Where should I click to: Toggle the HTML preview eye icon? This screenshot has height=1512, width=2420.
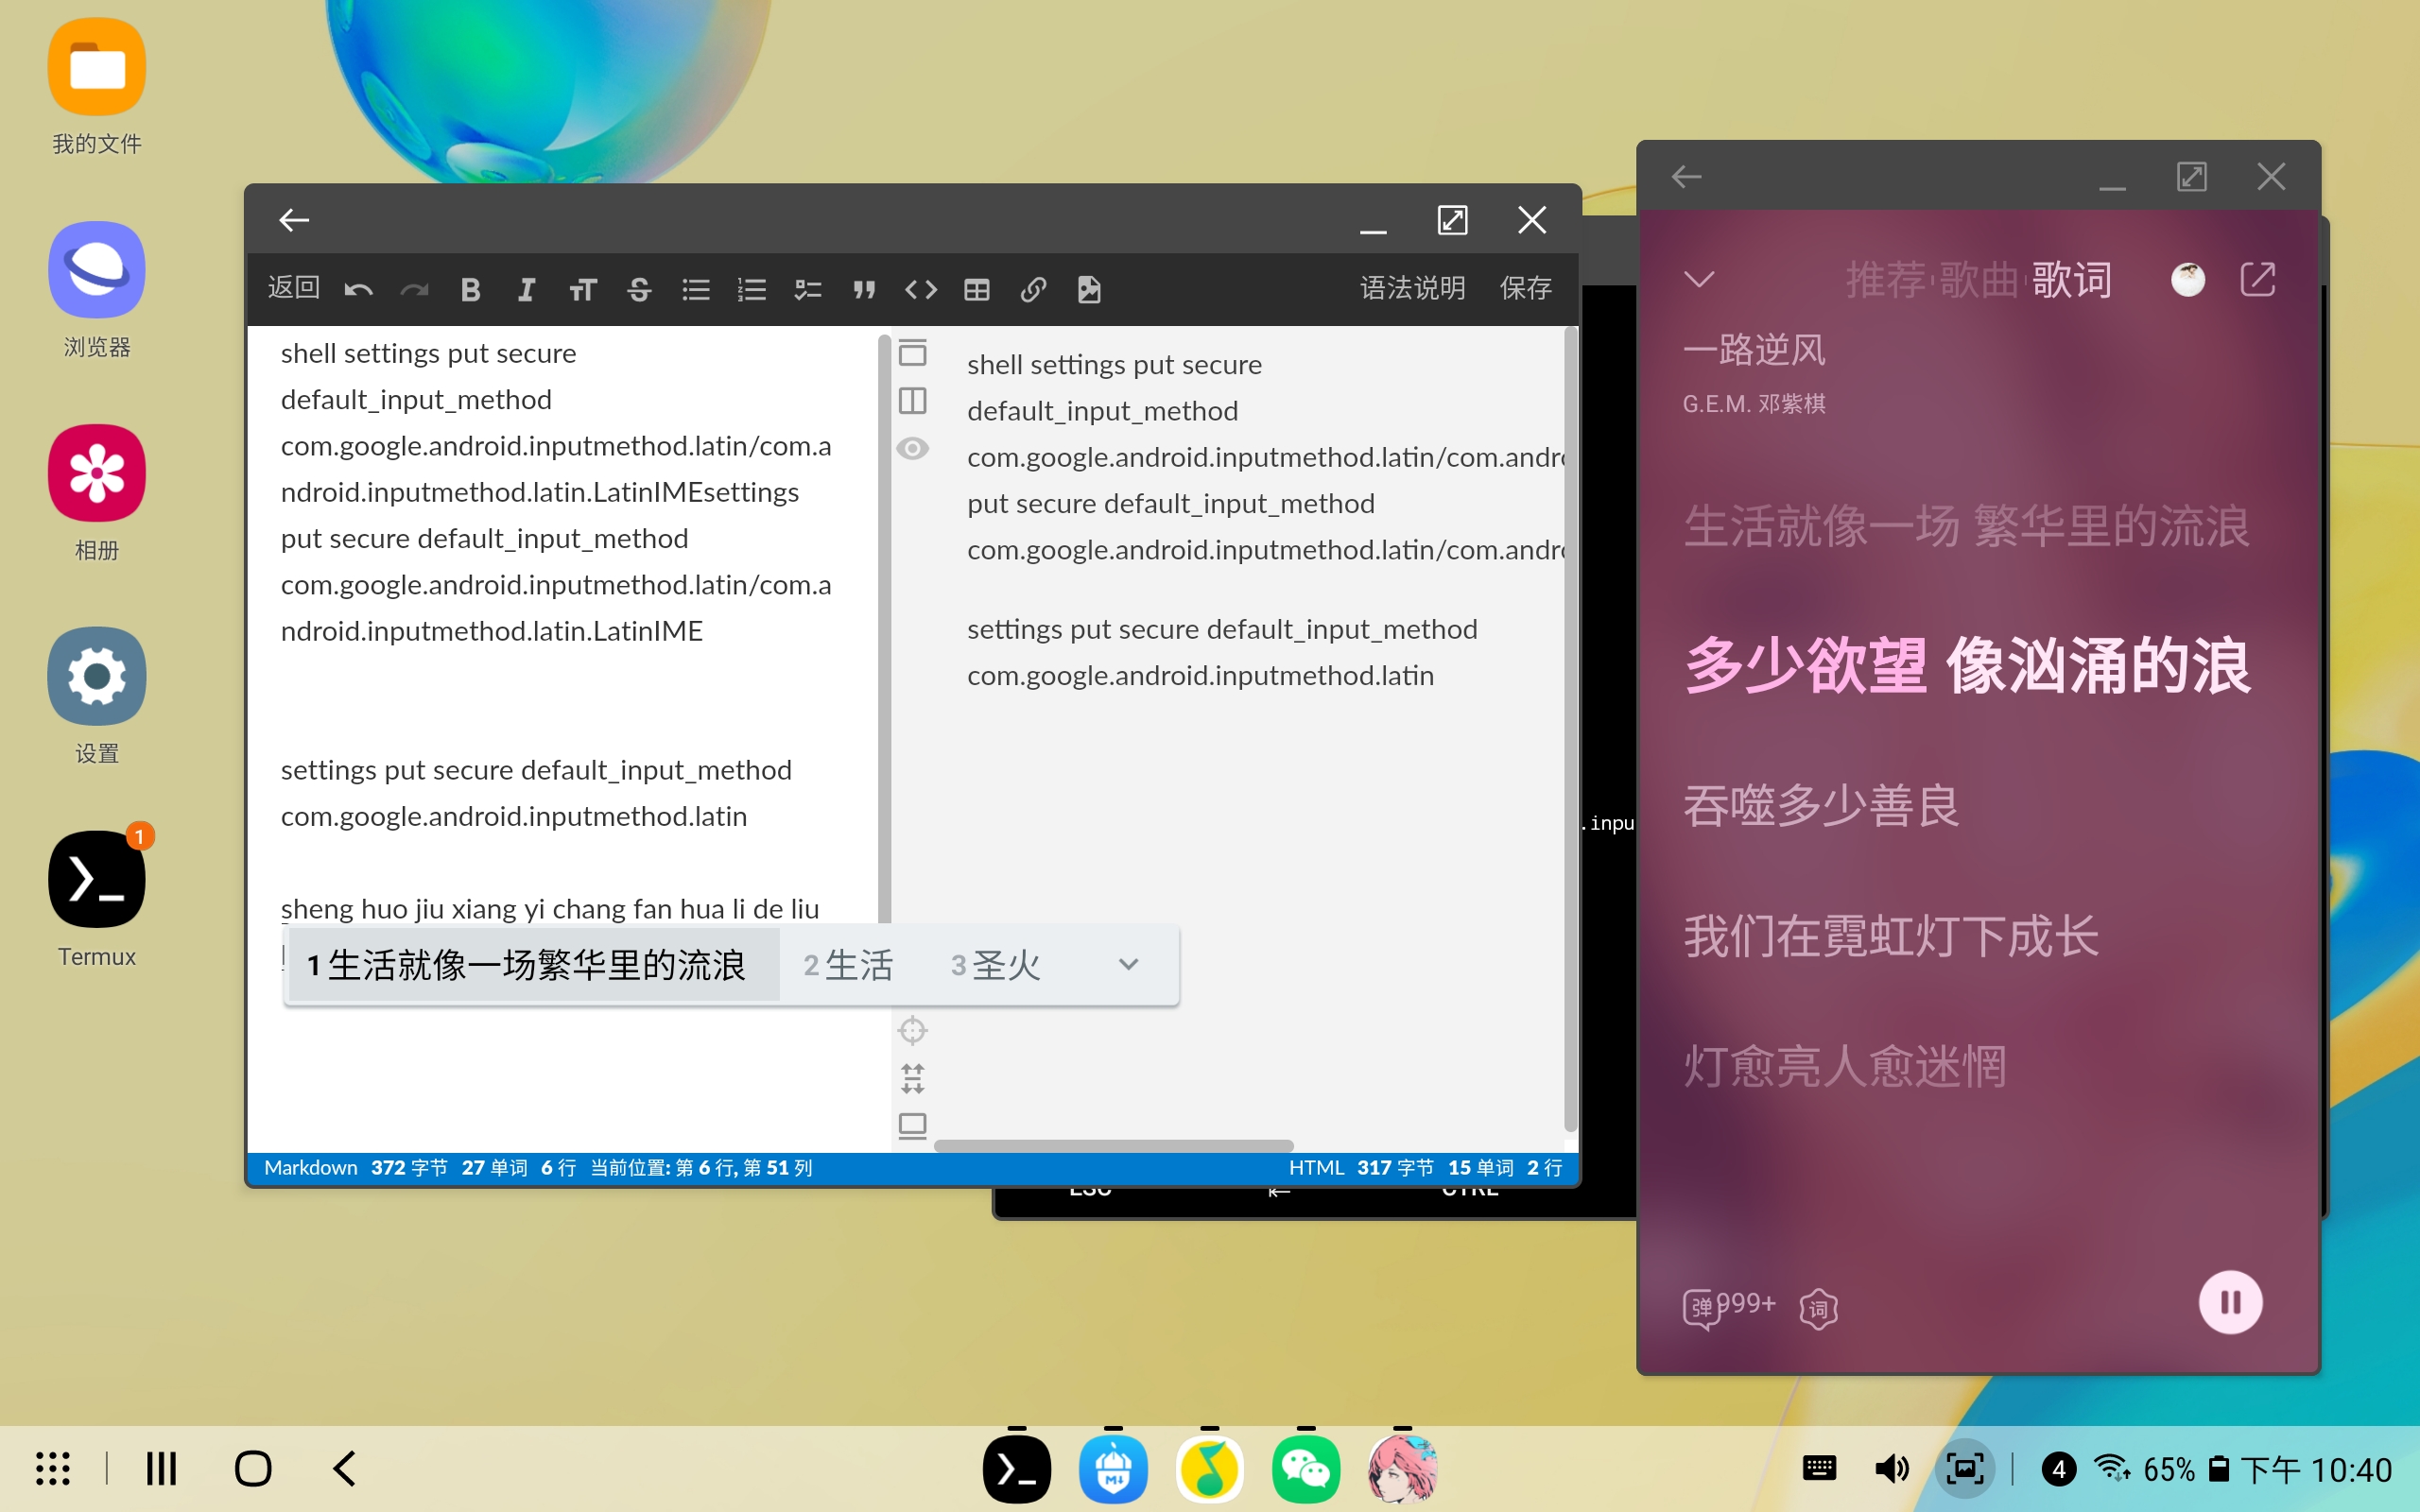coord(912,449)
